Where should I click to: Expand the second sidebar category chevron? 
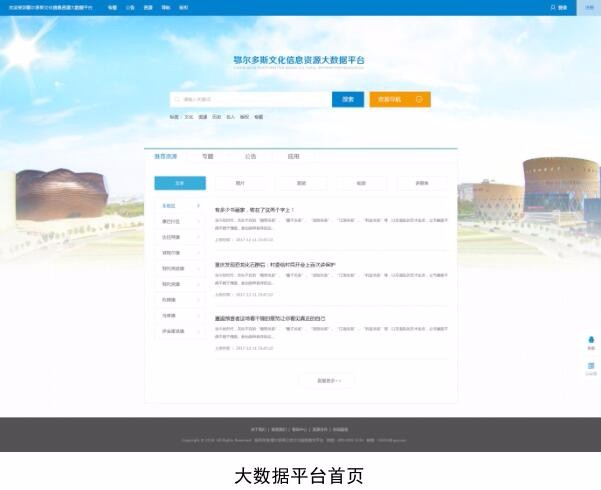[198, 221]
